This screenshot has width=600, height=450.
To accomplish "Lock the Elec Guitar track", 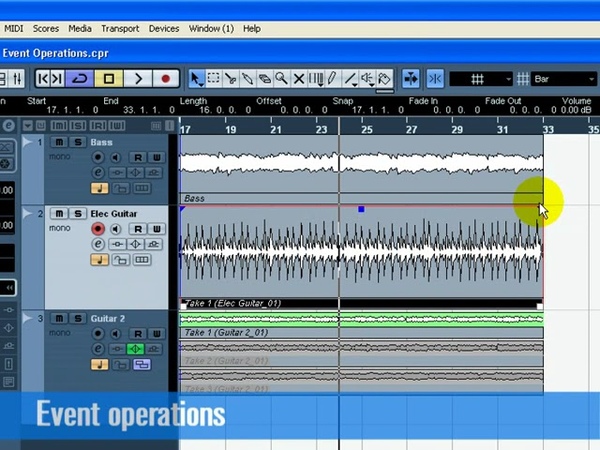I will [121, 260].
